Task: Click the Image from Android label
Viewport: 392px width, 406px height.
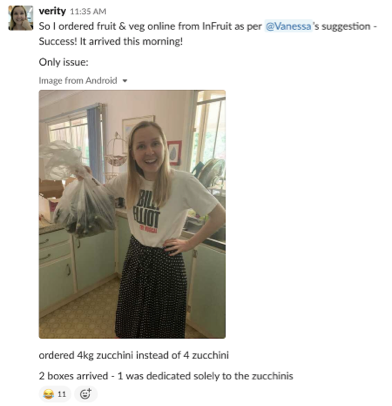Action: point(78,81)
